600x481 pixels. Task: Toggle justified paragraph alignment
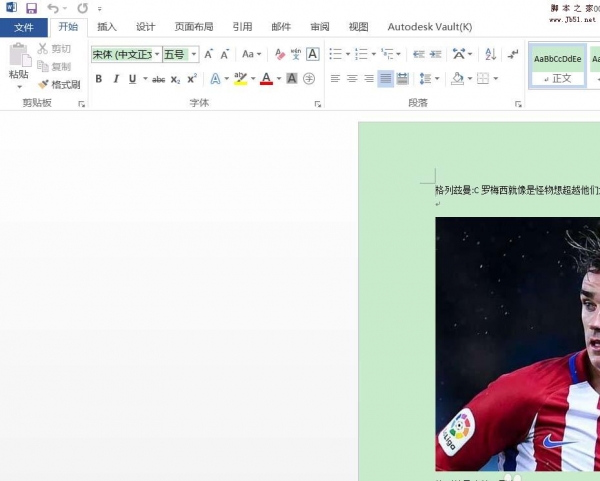385,79
